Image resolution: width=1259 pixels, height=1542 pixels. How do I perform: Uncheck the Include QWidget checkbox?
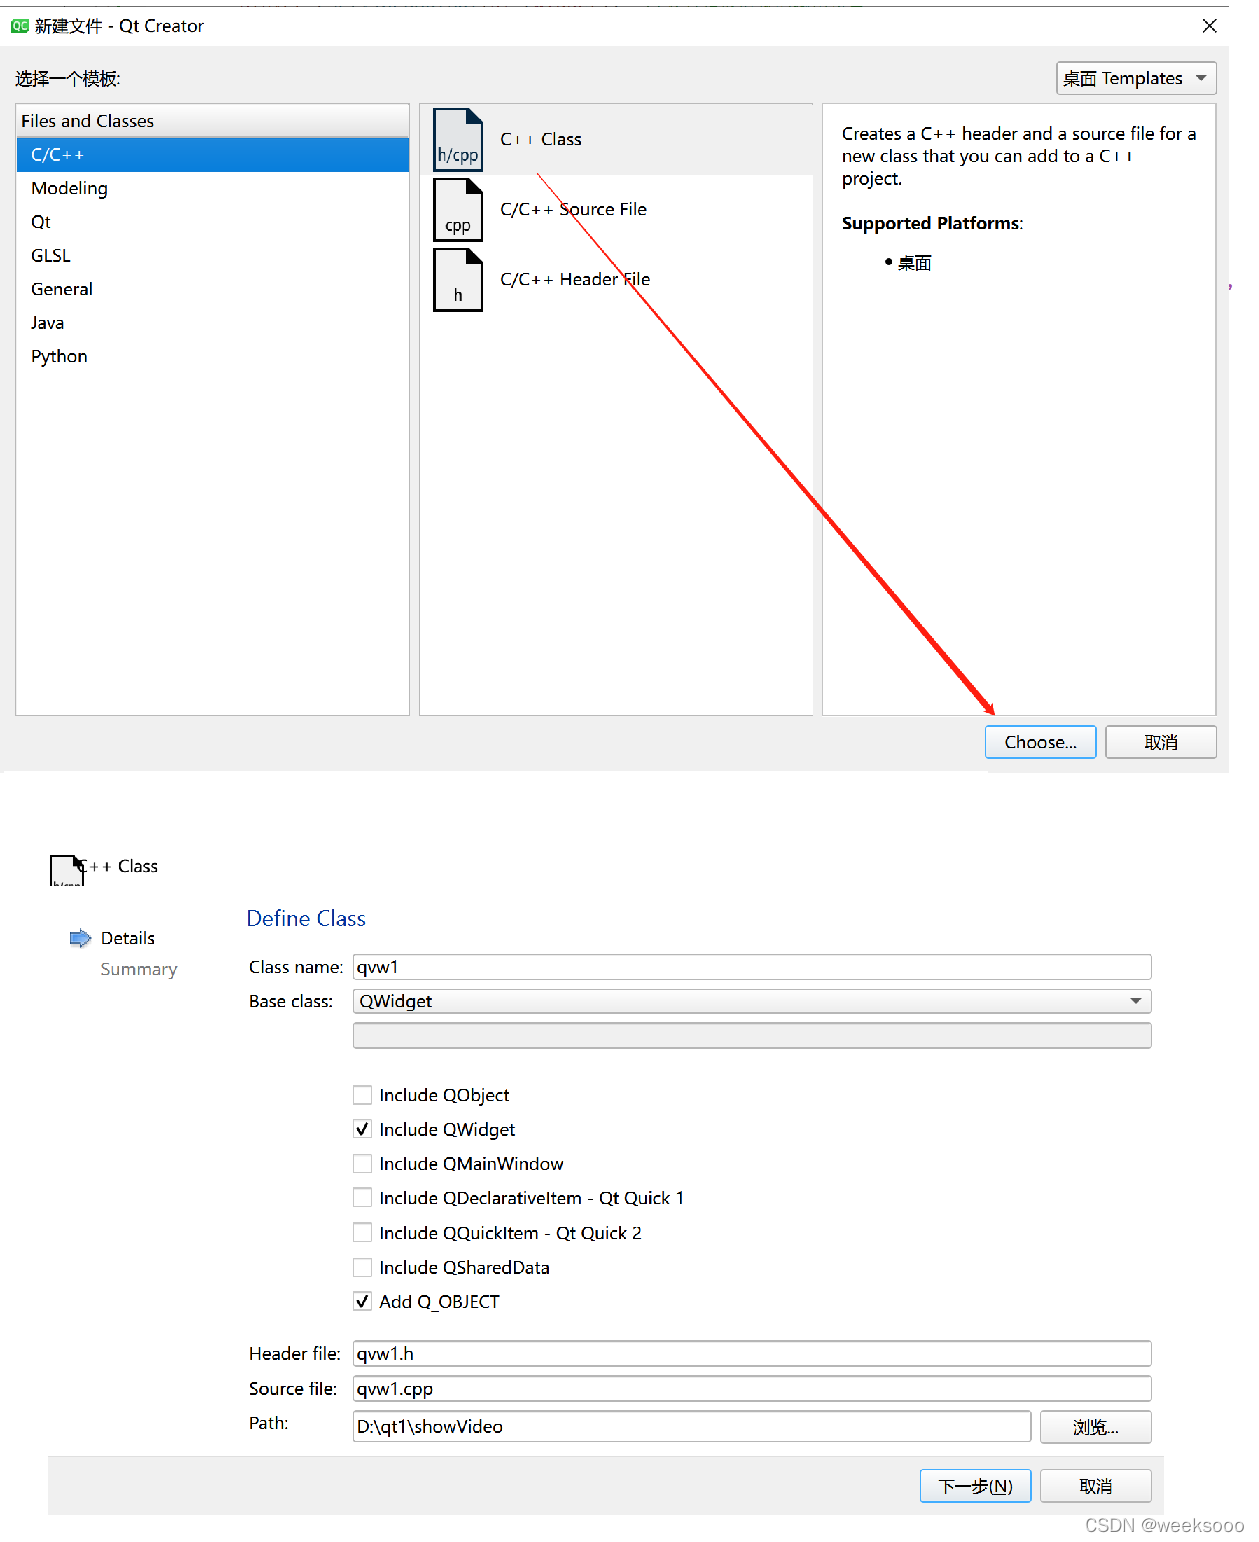pyautogui.click(x=362, y=1129)
